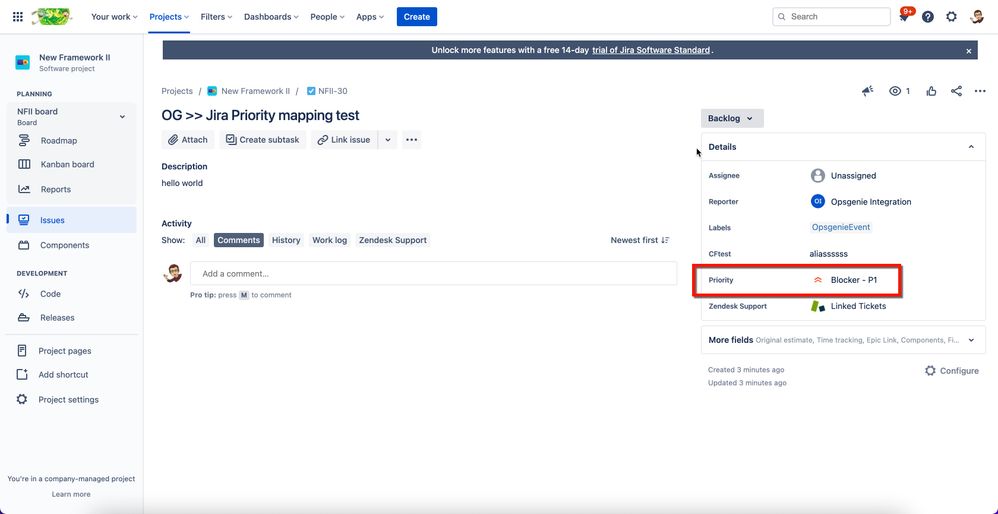Open the Projects breadcrumb link
This screenshot has height=514, width=998.
click(x=177, y=91)
